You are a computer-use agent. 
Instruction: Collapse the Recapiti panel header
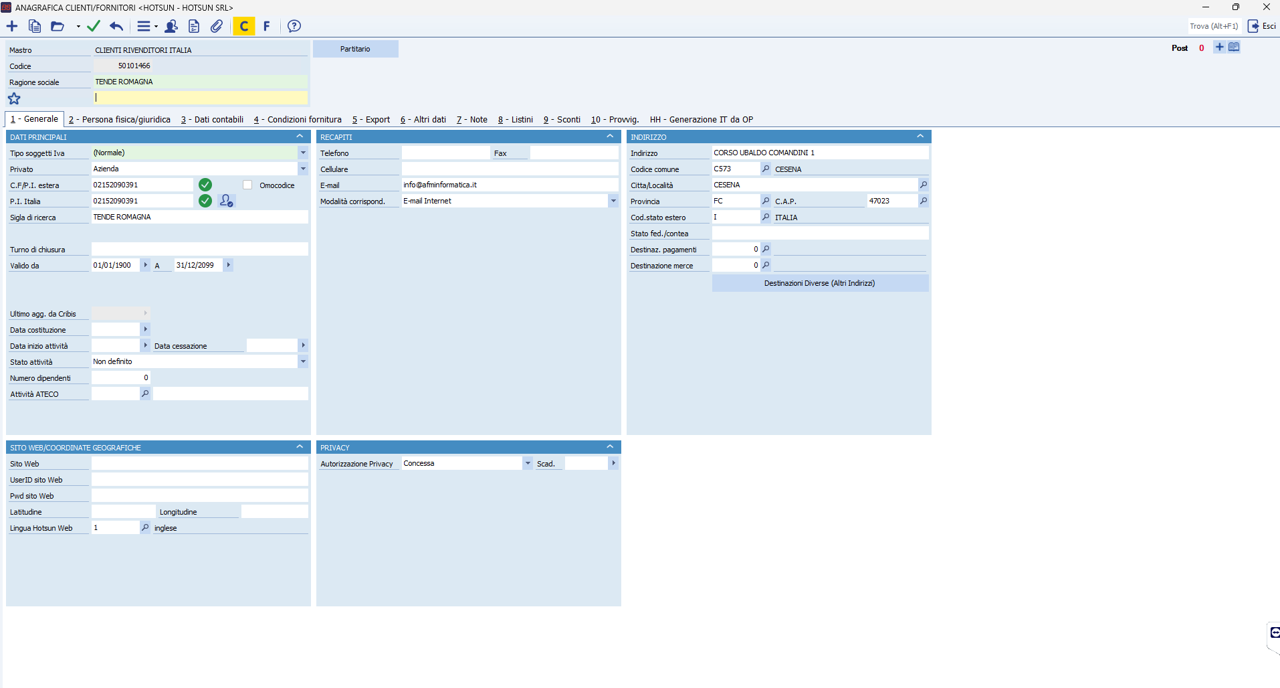[610, 136]
